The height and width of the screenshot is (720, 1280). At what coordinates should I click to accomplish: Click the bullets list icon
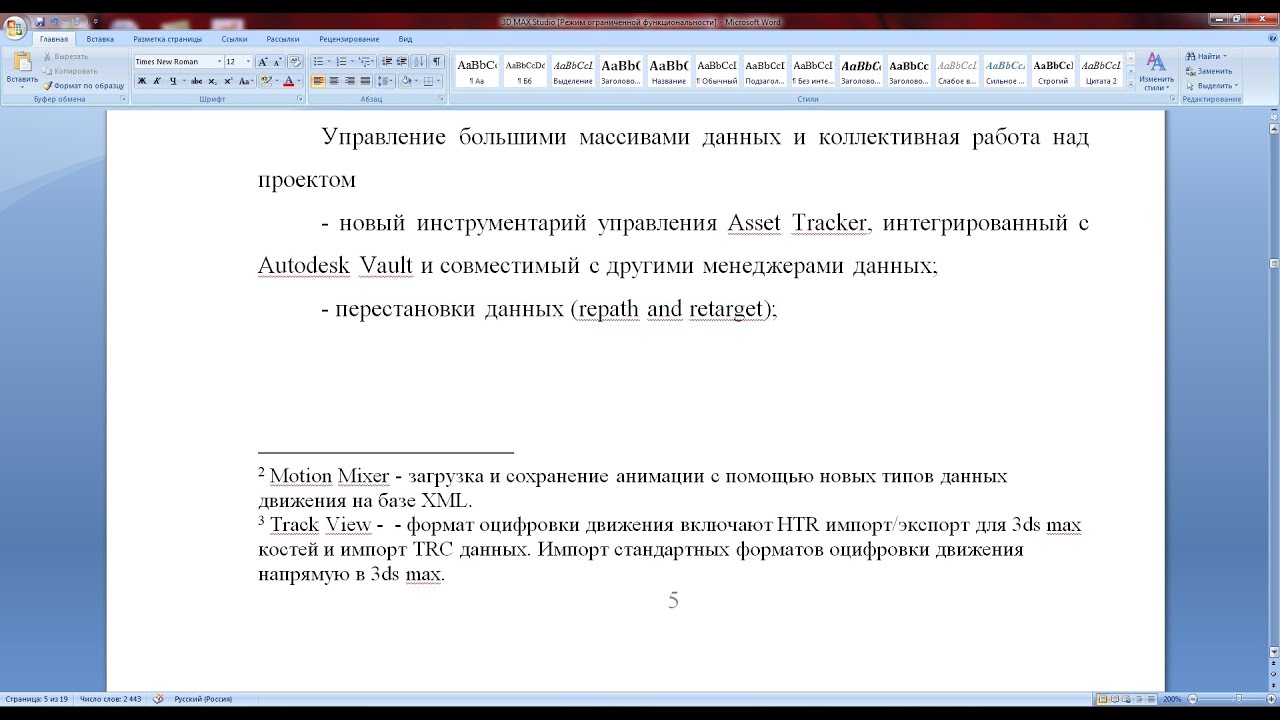click(x=317, y=62)
